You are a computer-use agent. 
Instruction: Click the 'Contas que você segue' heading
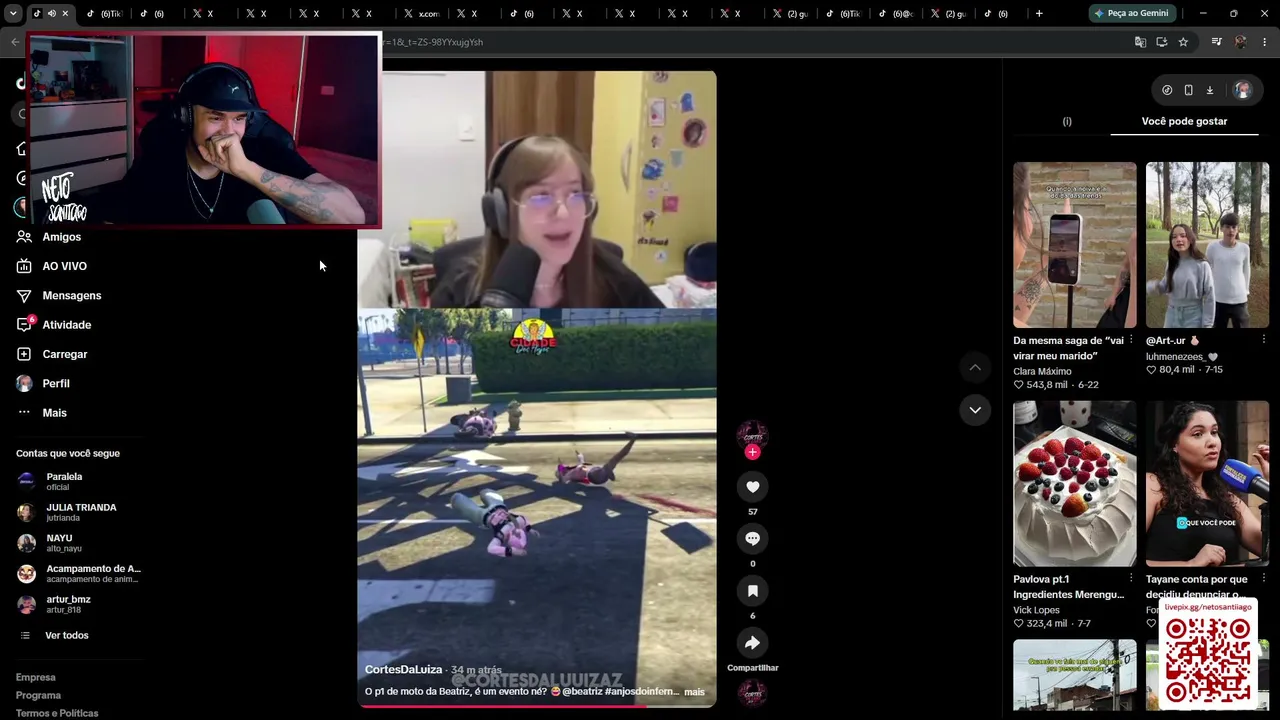tap(68, 453)
